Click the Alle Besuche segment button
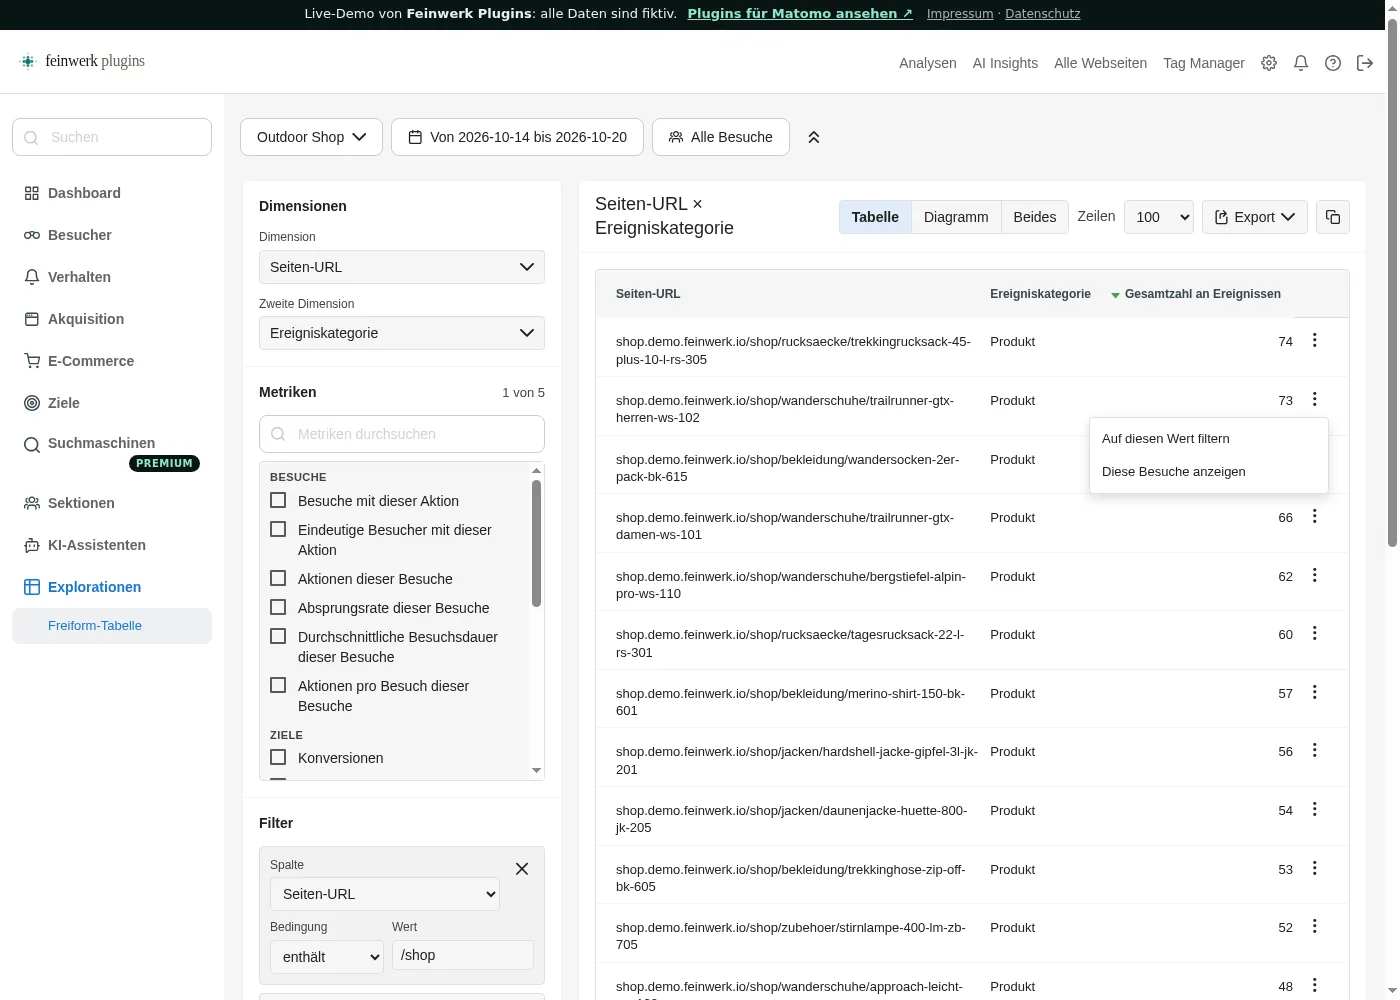 point(721,137)
